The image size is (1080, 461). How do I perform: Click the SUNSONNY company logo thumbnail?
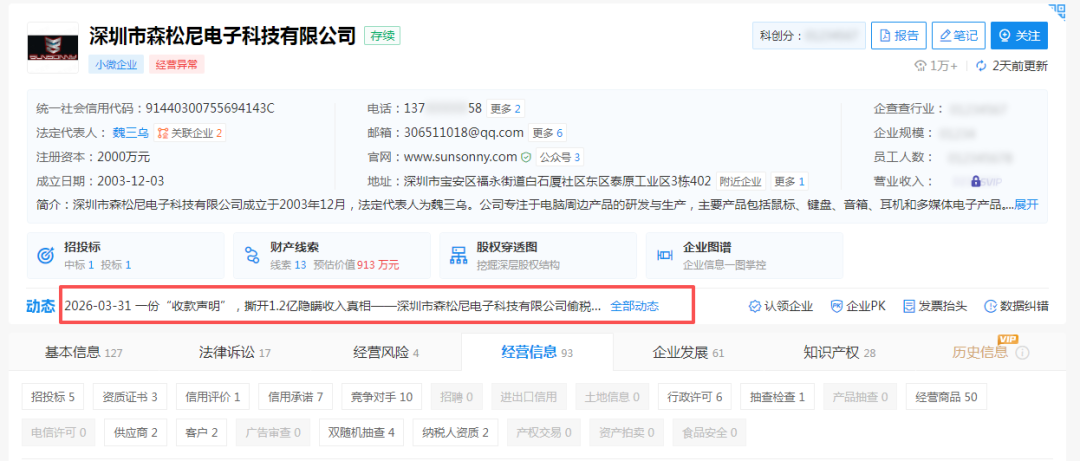click(53, 48)
